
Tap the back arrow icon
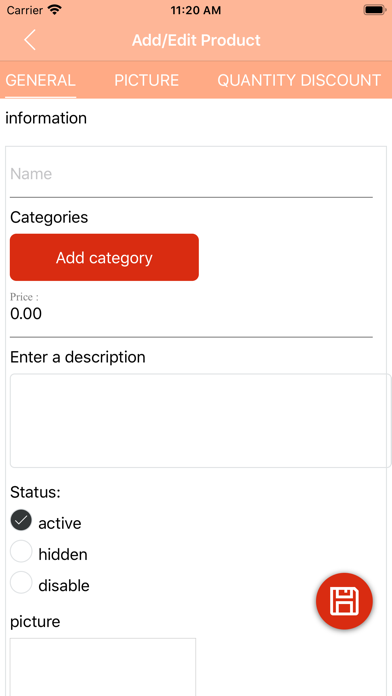pyautogui.click(x=30, y=40)
